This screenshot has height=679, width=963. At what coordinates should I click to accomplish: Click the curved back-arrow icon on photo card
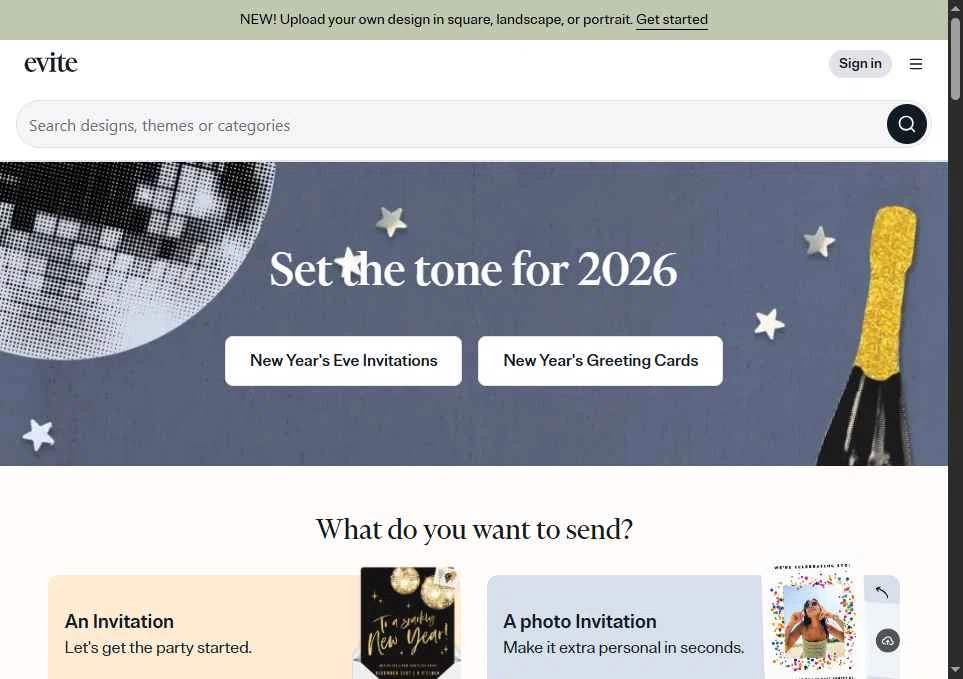click(x=882, y=591)
